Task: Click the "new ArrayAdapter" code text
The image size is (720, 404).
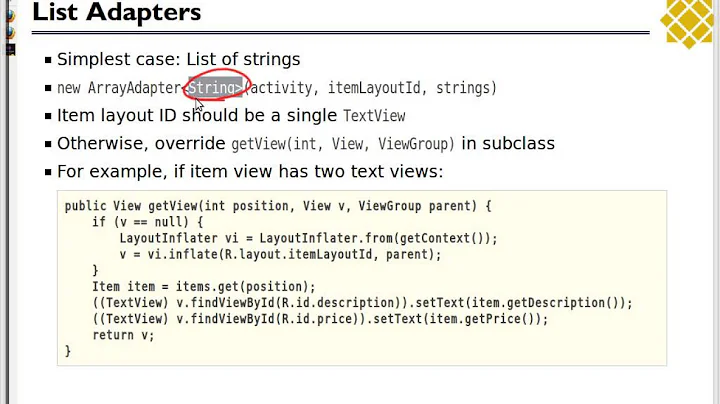Action: (x=120, y=88)
